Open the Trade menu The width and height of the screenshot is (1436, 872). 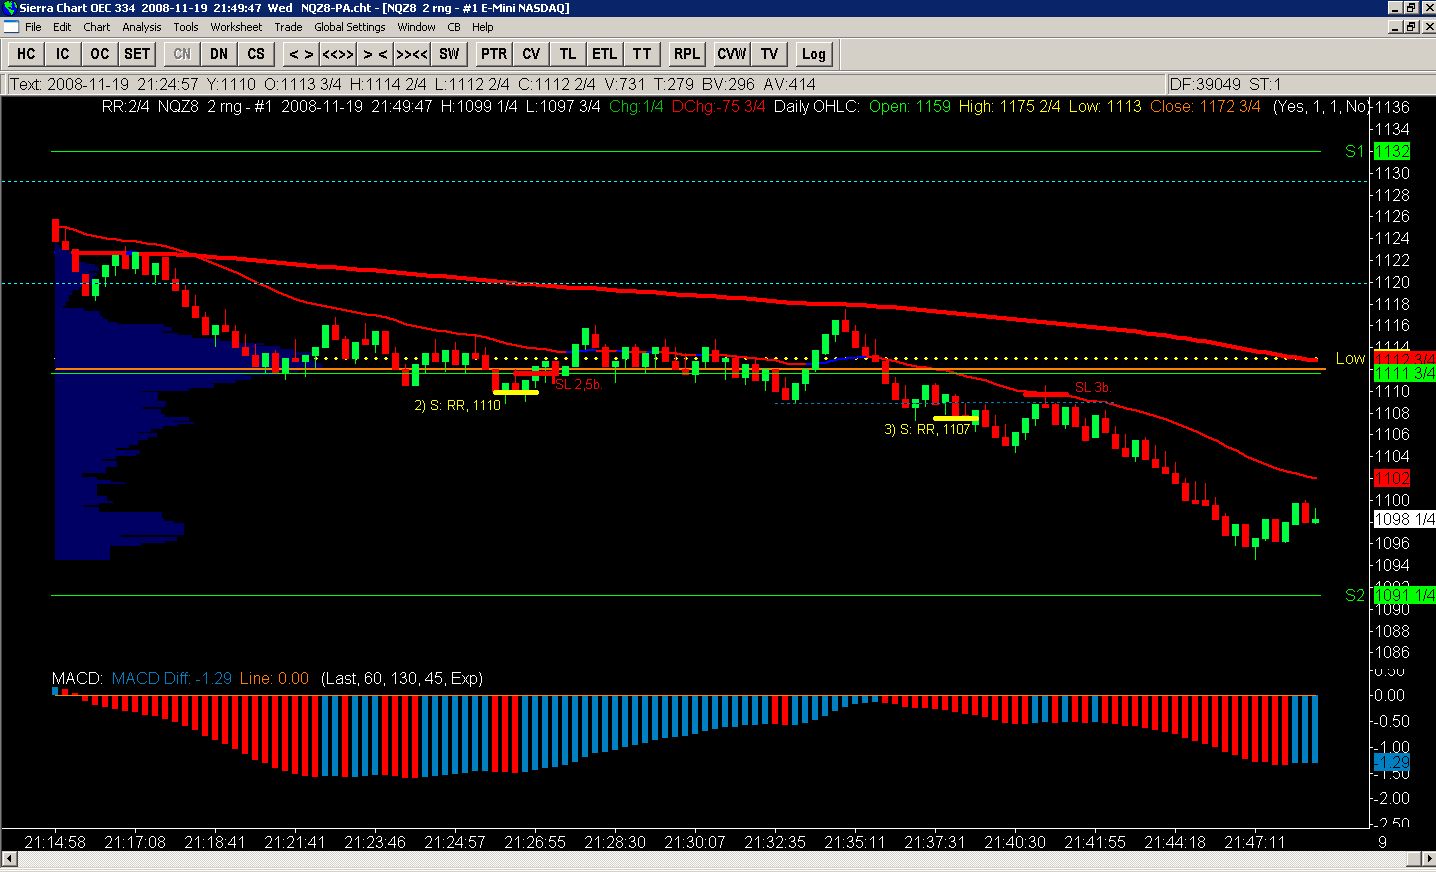288,27
